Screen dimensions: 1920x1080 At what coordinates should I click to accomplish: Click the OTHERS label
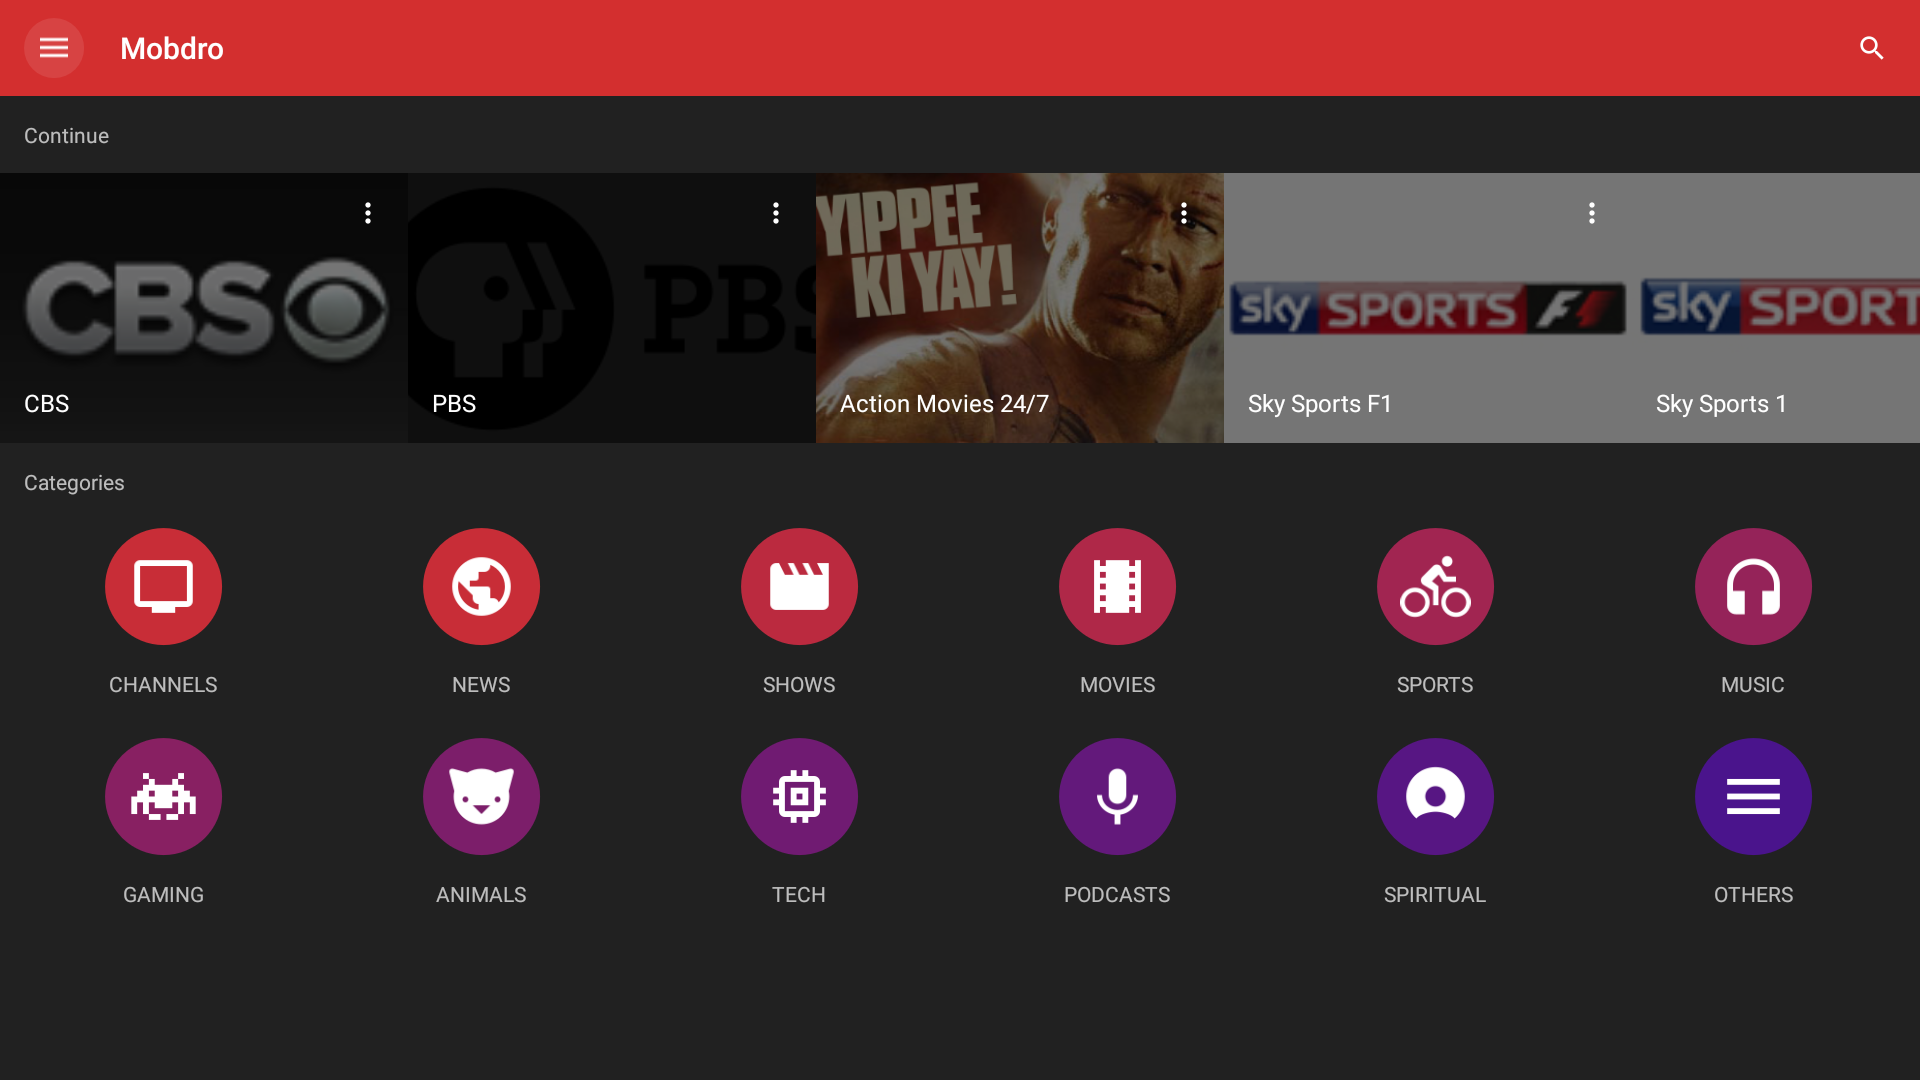1753,895
